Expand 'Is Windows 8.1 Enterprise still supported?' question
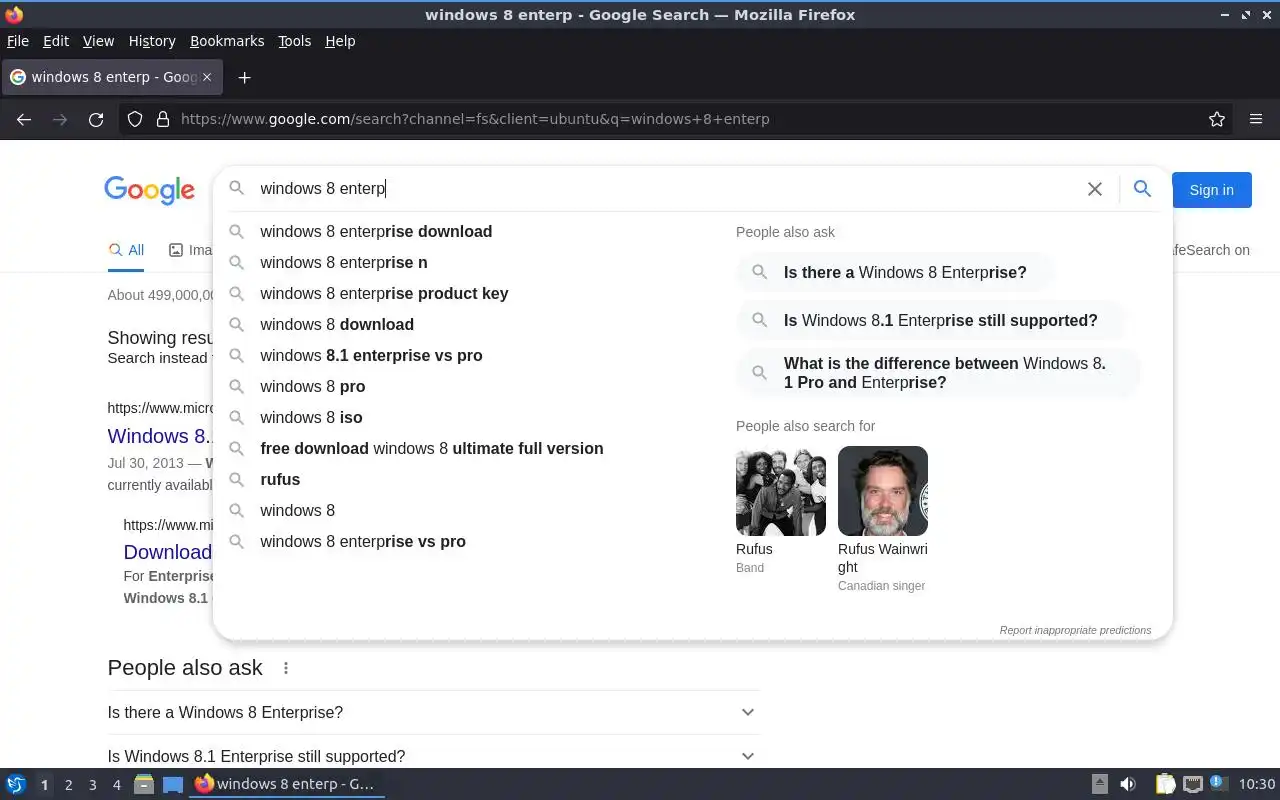The width and height of the screenshot is (1280, 800). point(433,756)
